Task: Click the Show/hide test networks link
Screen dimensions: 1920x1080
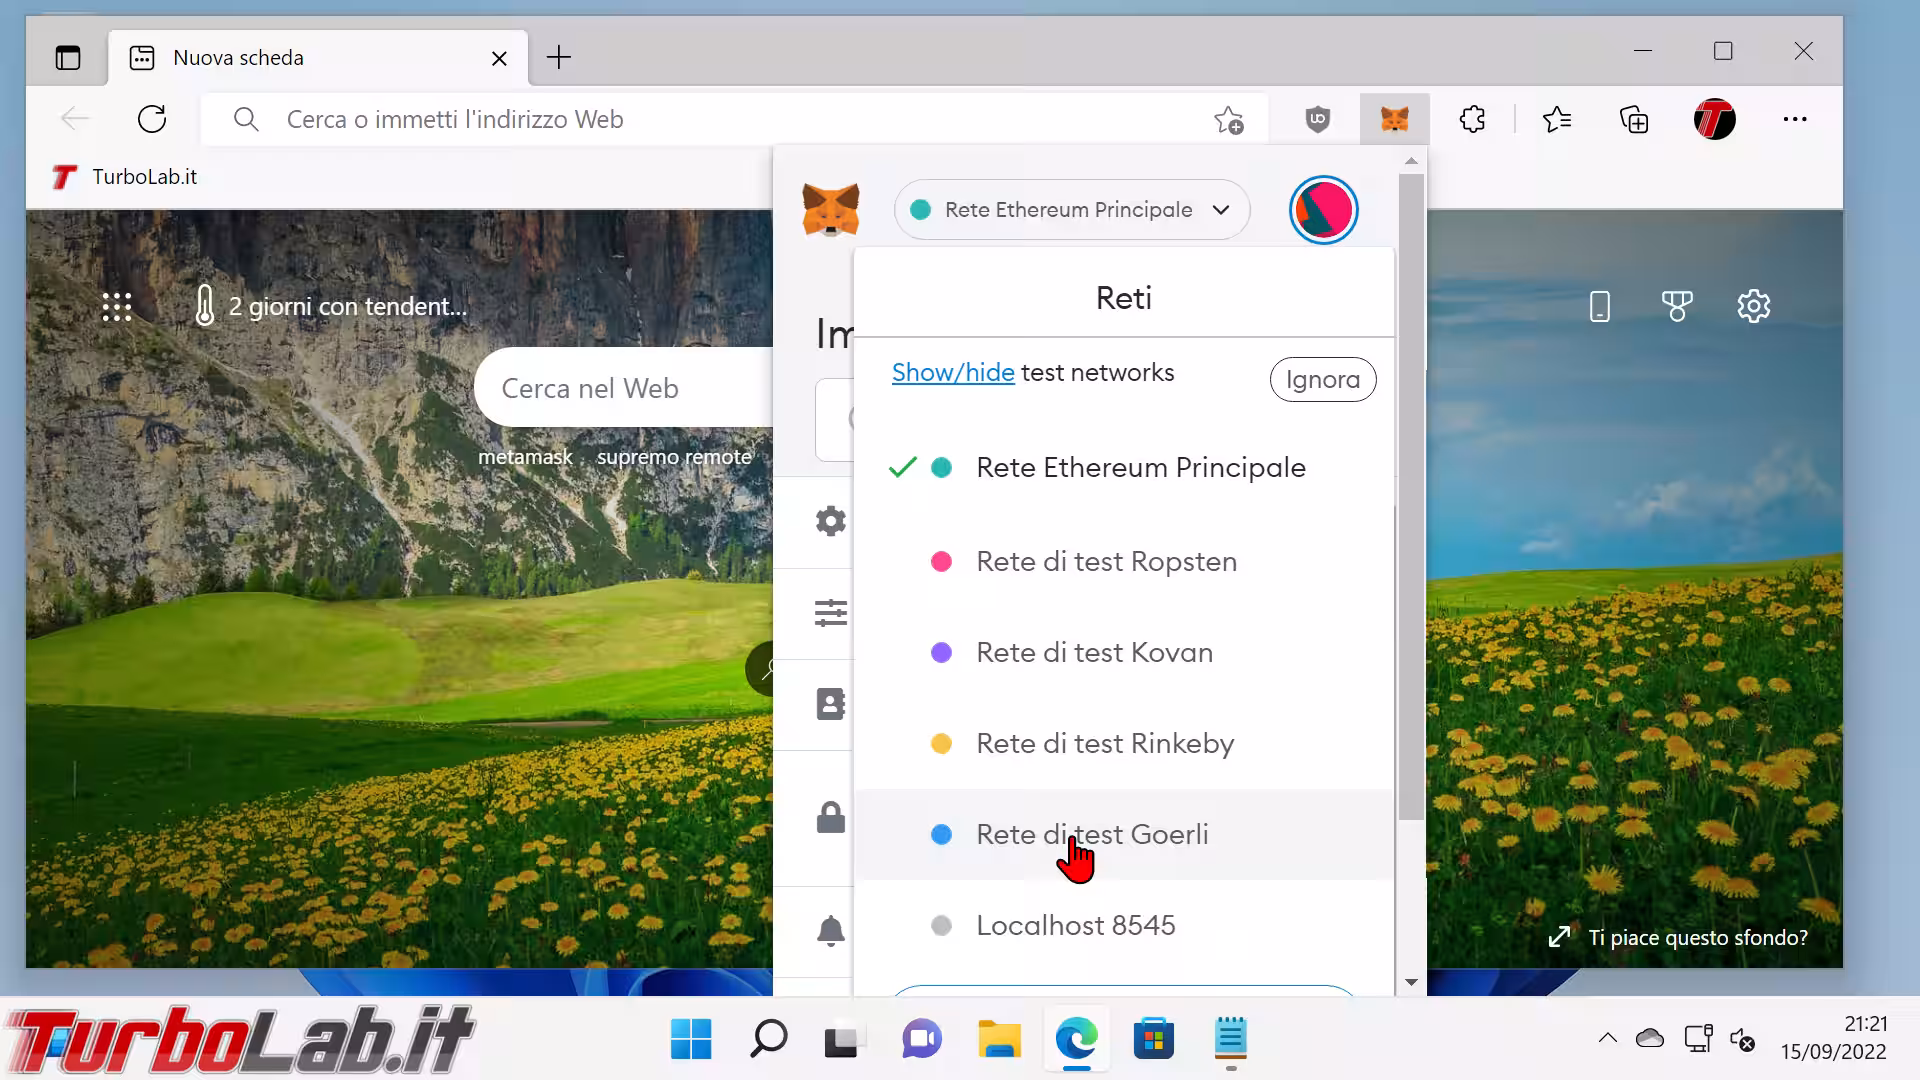Action: coord(952,373)
